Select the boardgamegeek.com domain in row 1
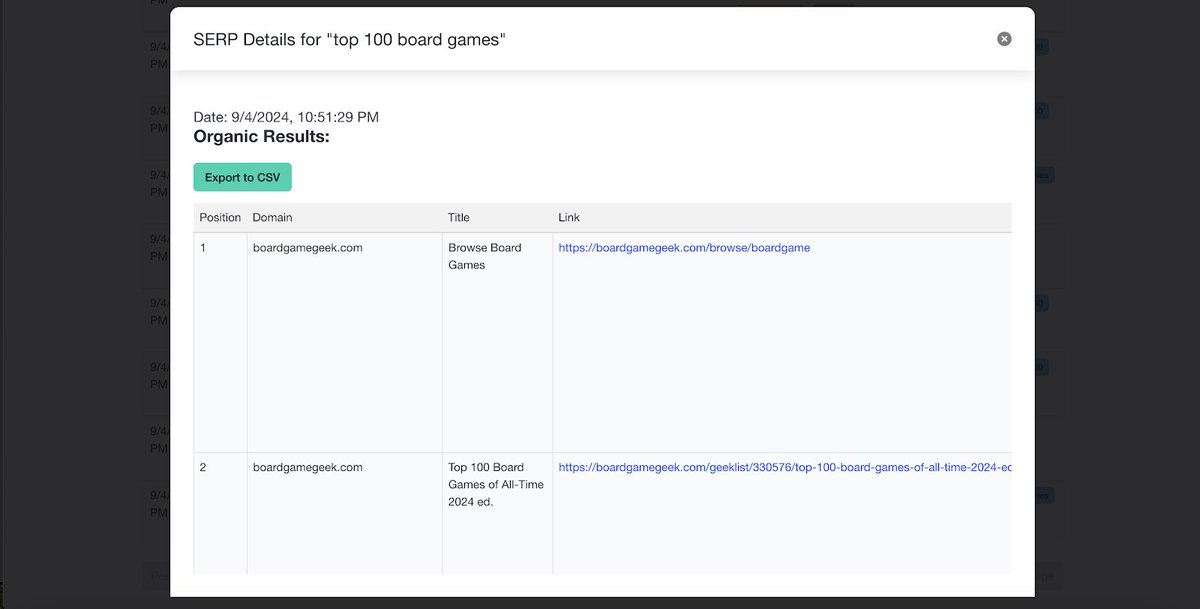Viewport: 1200px width, 609px height. [x=307, y=248]
